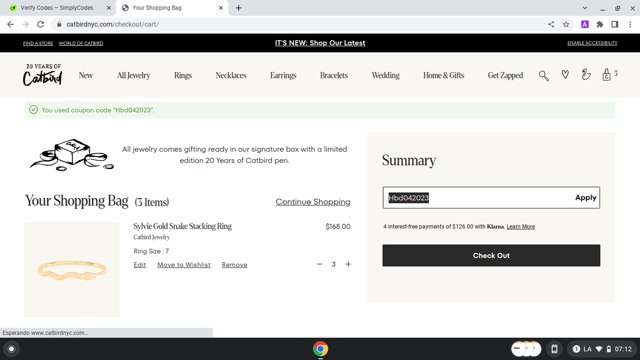Open the Home & Gifts menu
This screenshot has width=640, height=360.
point(444,76)
